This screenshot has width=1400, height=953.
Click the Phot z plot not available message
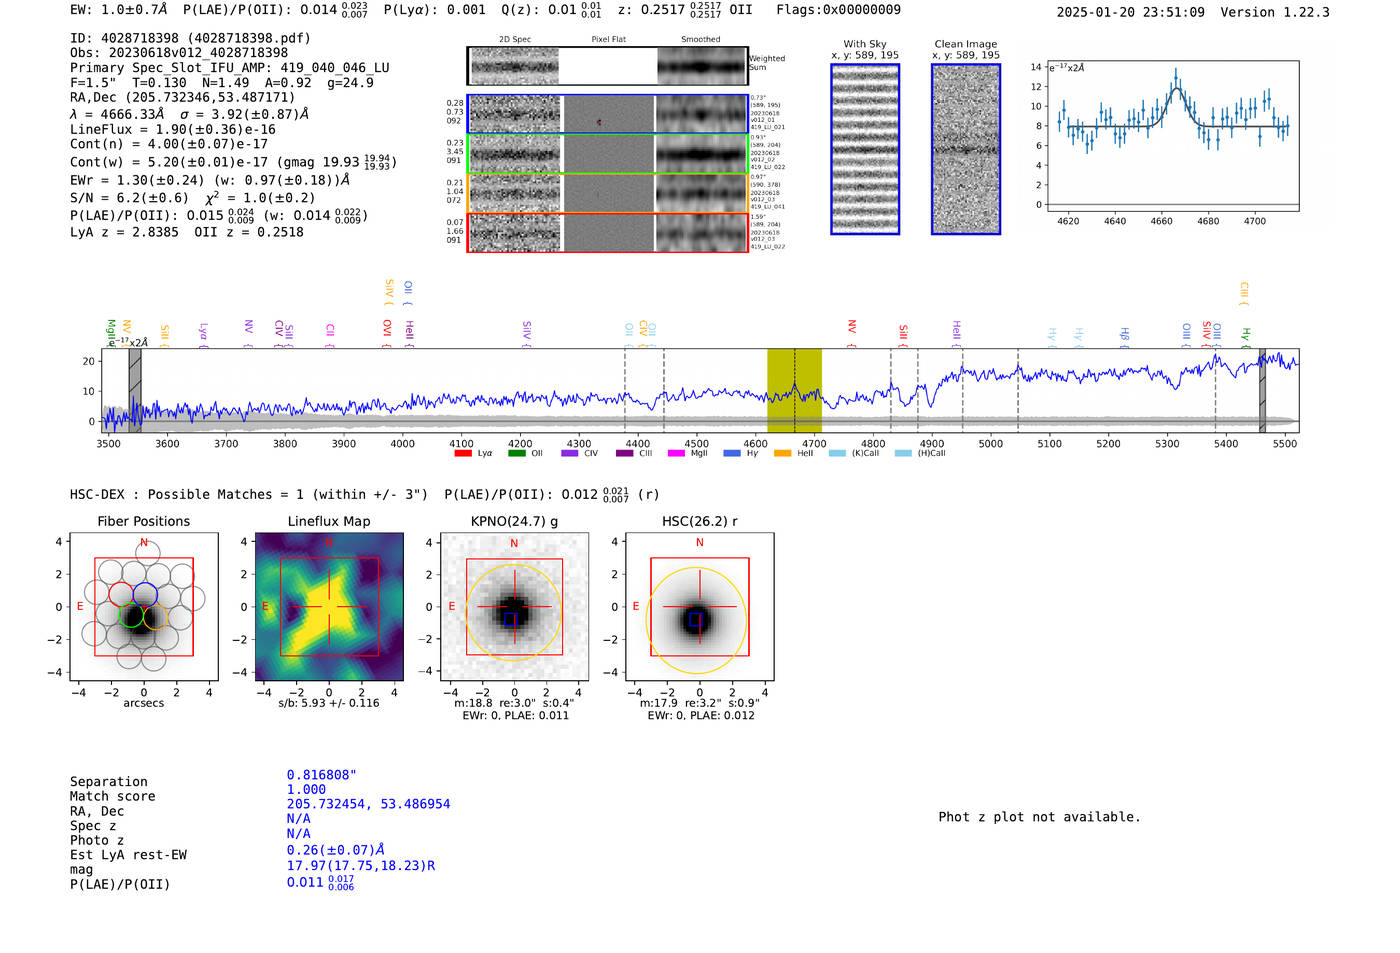(x=1039, y=817)
